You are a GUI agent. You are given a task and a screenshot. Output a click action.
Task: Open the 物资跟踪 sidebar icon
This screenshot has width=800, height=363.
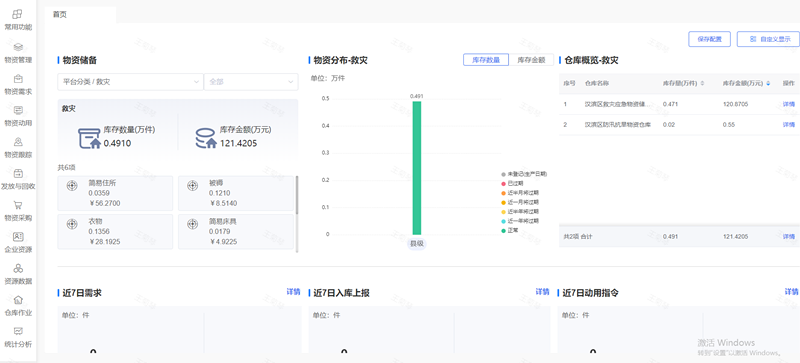[18, 142]
